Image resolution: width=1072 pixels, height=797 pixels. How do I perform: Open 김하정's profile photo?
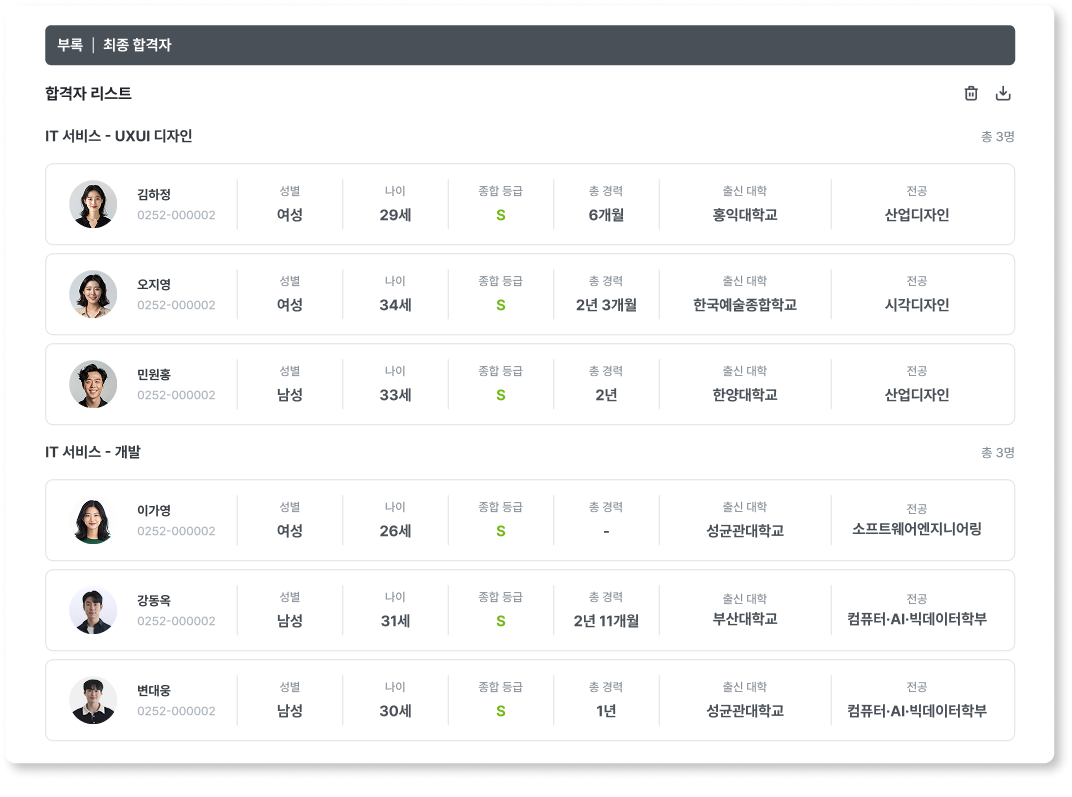[93, 204]
